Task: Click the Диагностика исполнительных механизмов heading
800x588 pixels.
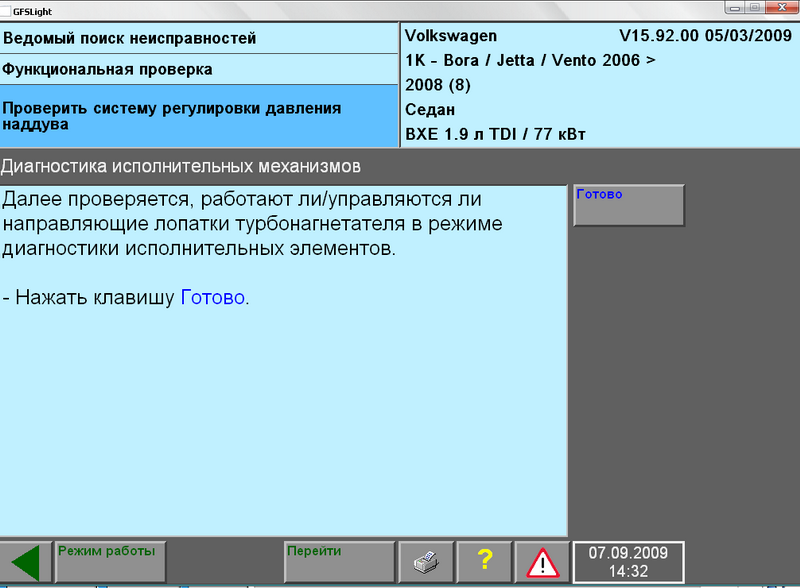Action: [x=181, y=166]
